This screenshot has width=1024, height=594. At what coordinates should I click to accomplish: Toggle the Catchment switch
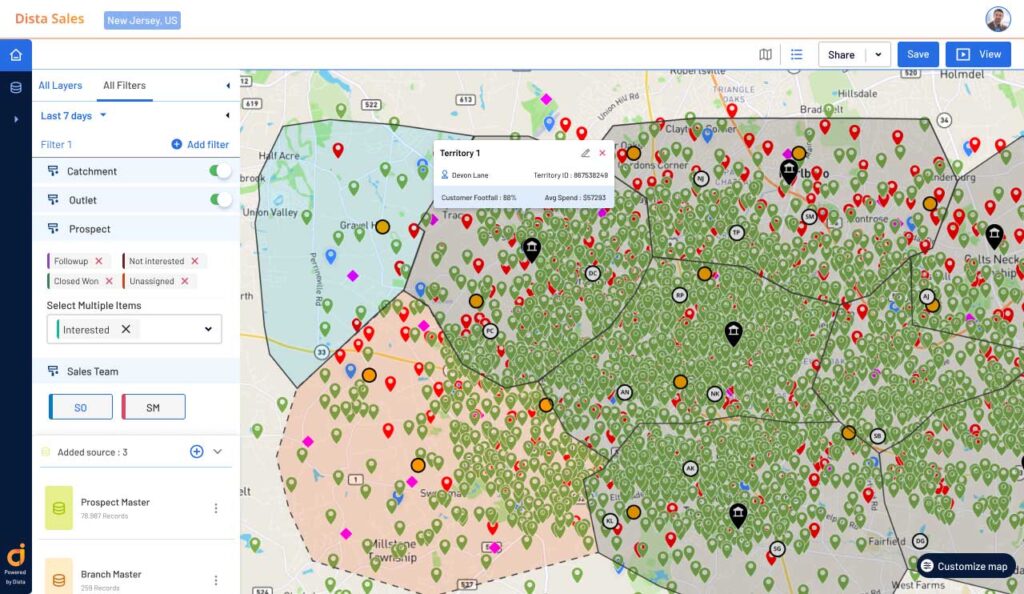[220, 171]
